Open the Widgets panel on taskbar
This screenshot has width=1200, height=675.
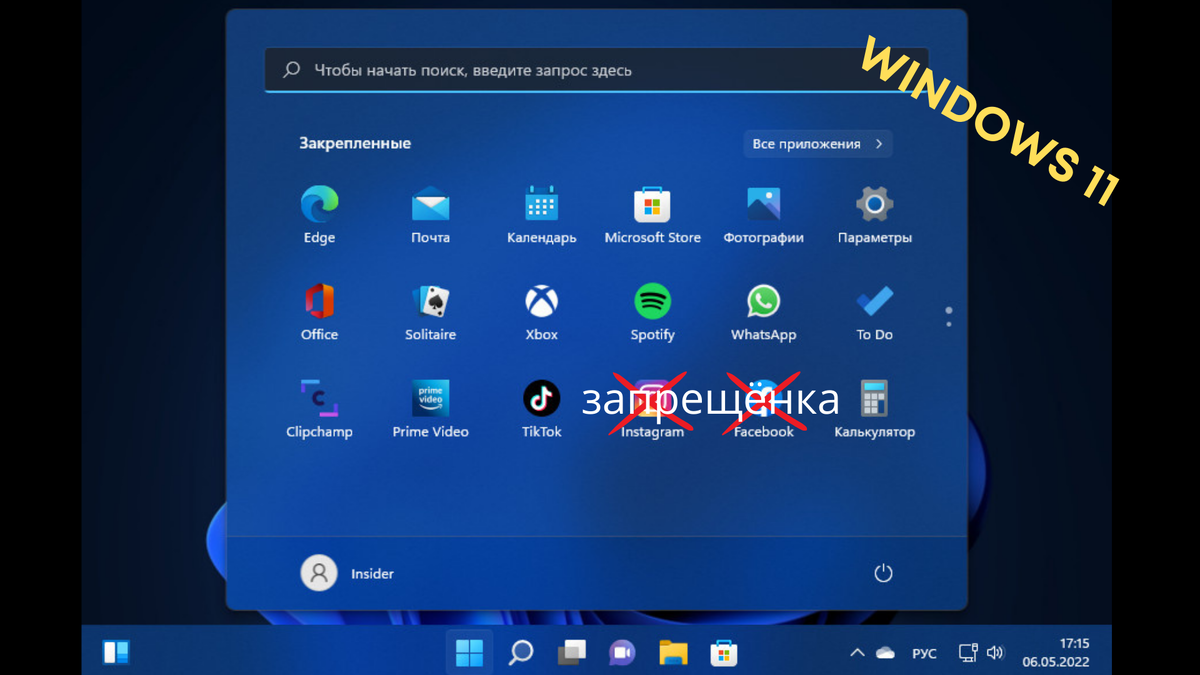116,653
